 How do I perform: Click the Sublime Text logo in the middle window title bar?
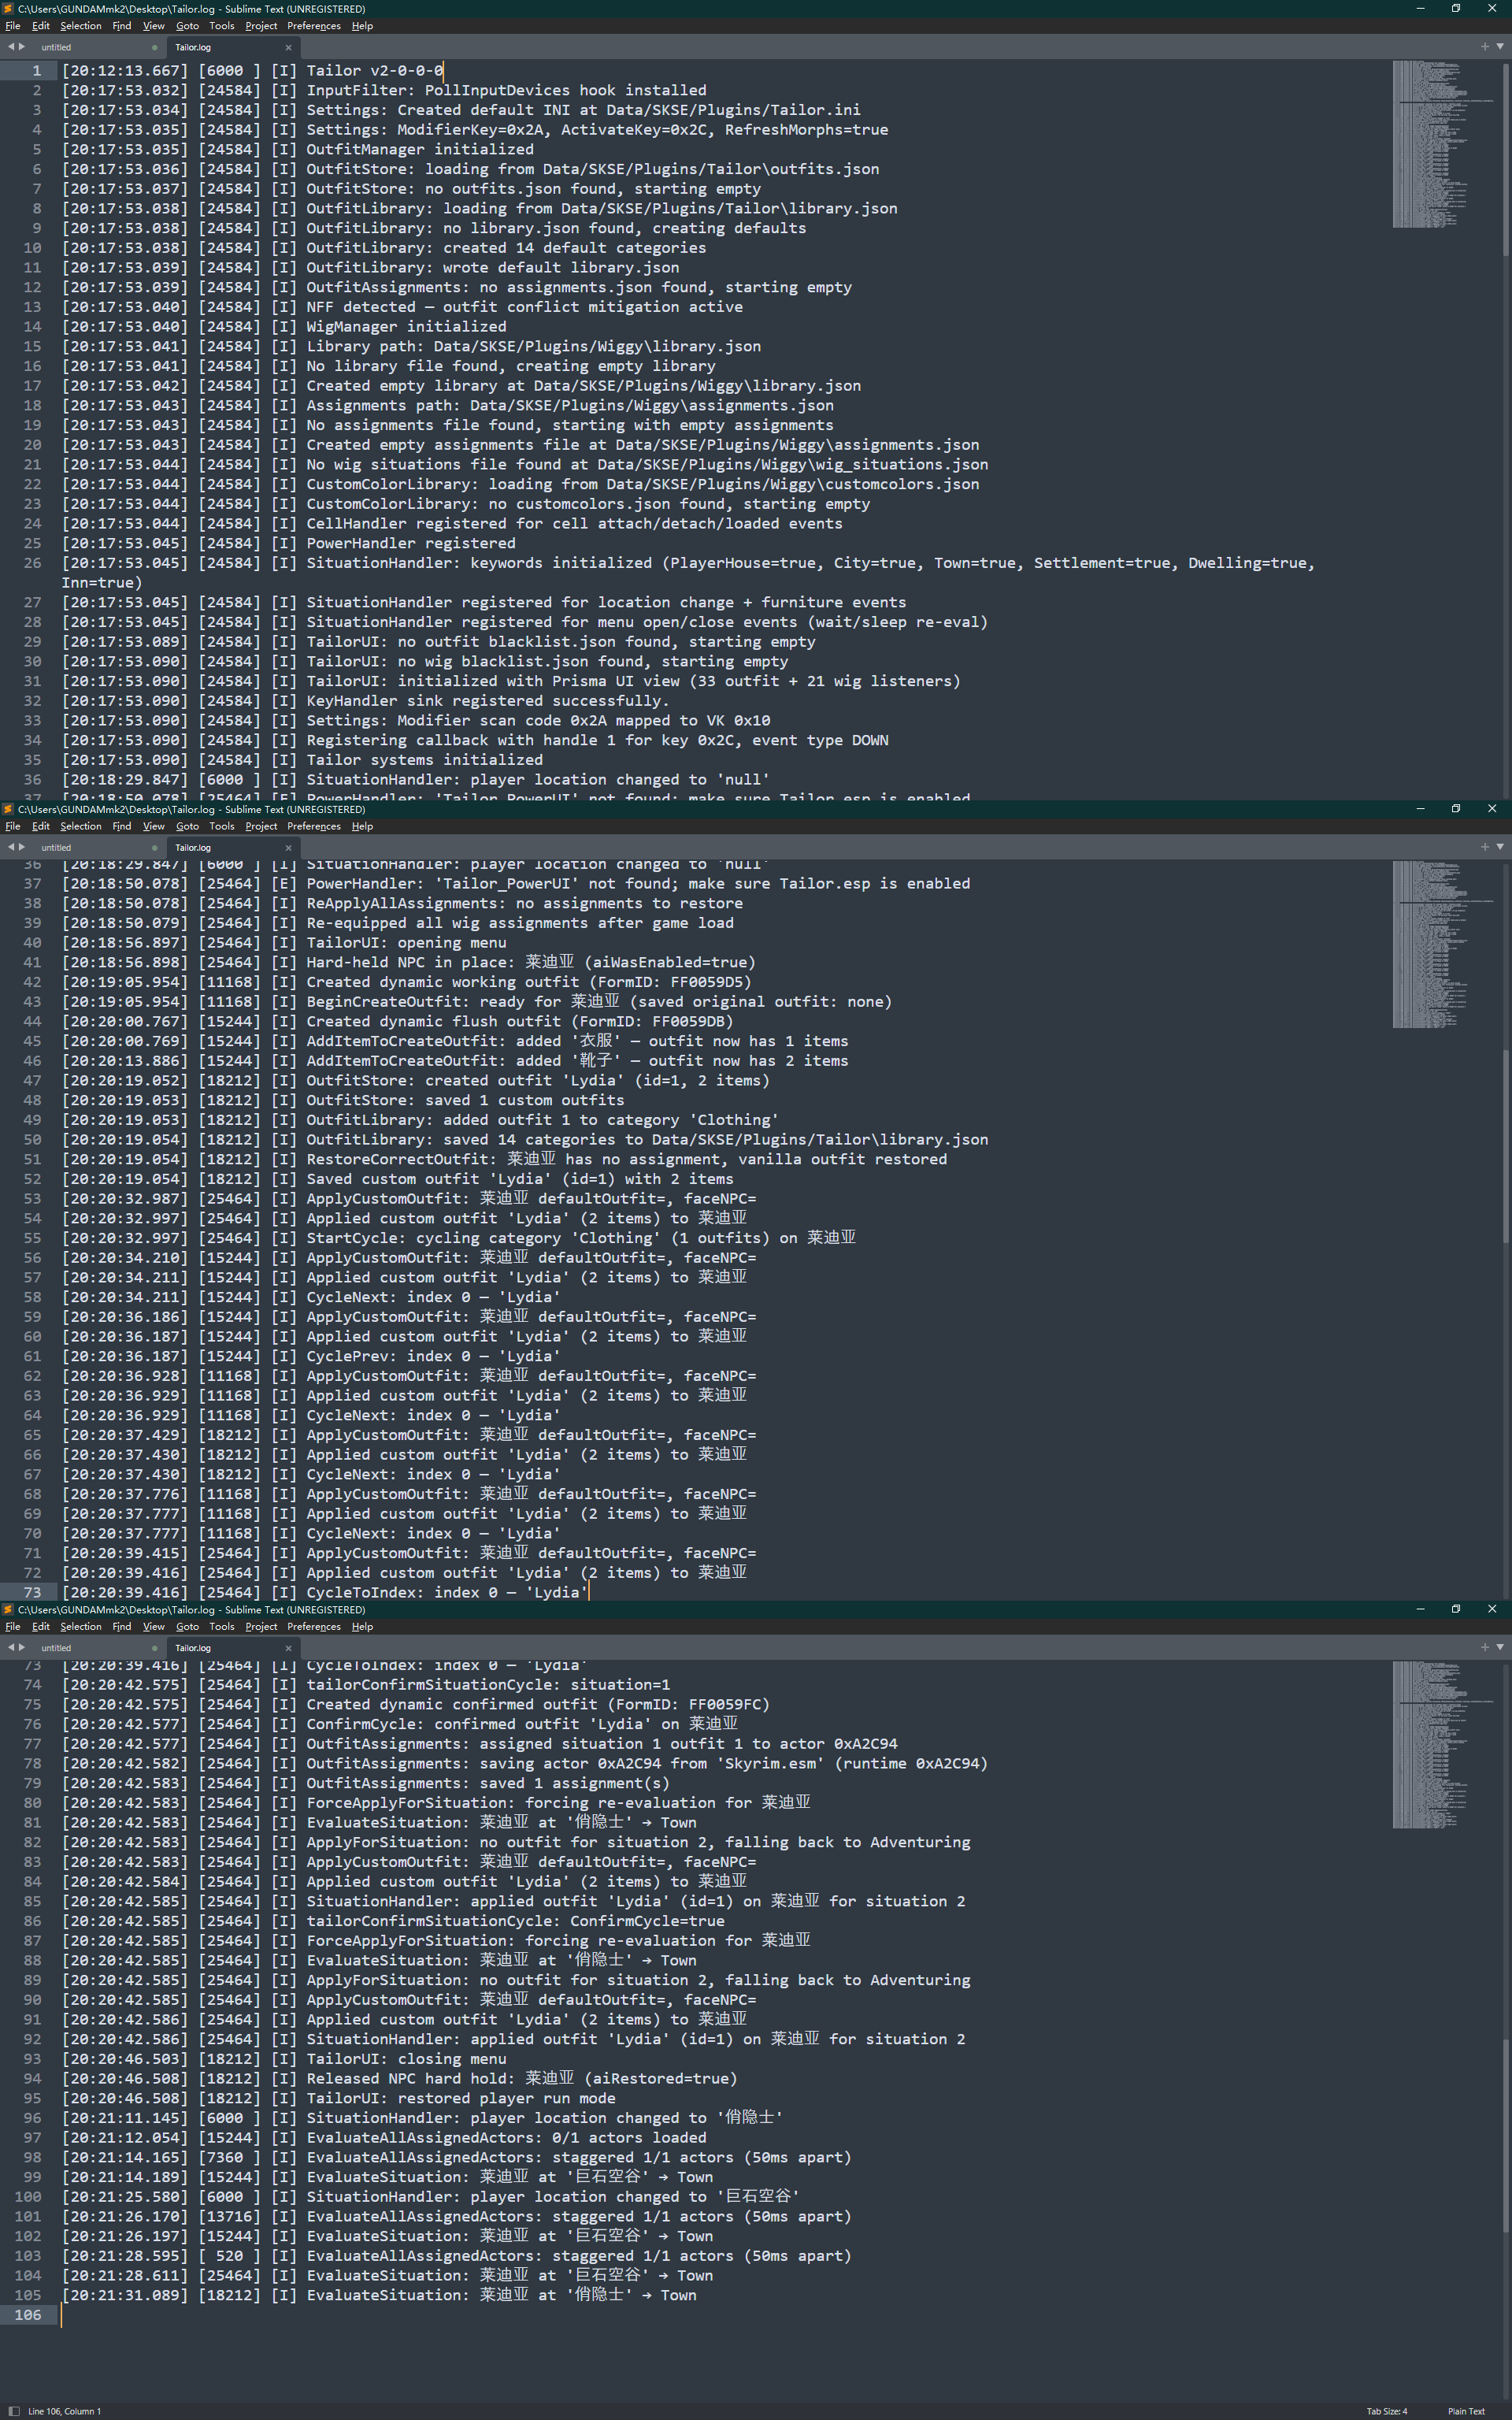click(8, 809)
